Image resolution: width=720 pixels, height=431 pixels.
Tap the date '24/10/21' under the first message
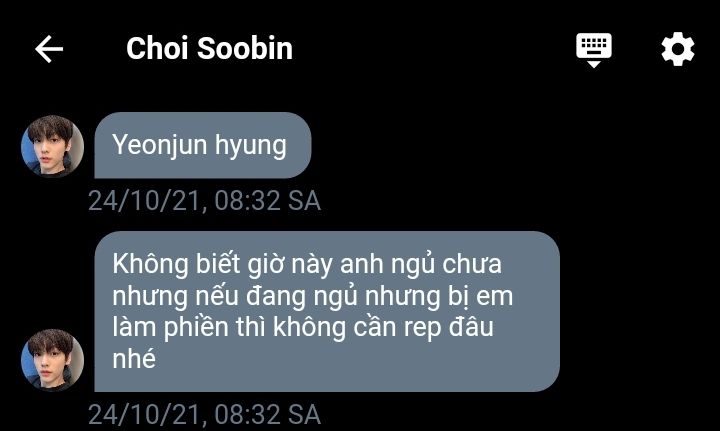click(145, 201)
